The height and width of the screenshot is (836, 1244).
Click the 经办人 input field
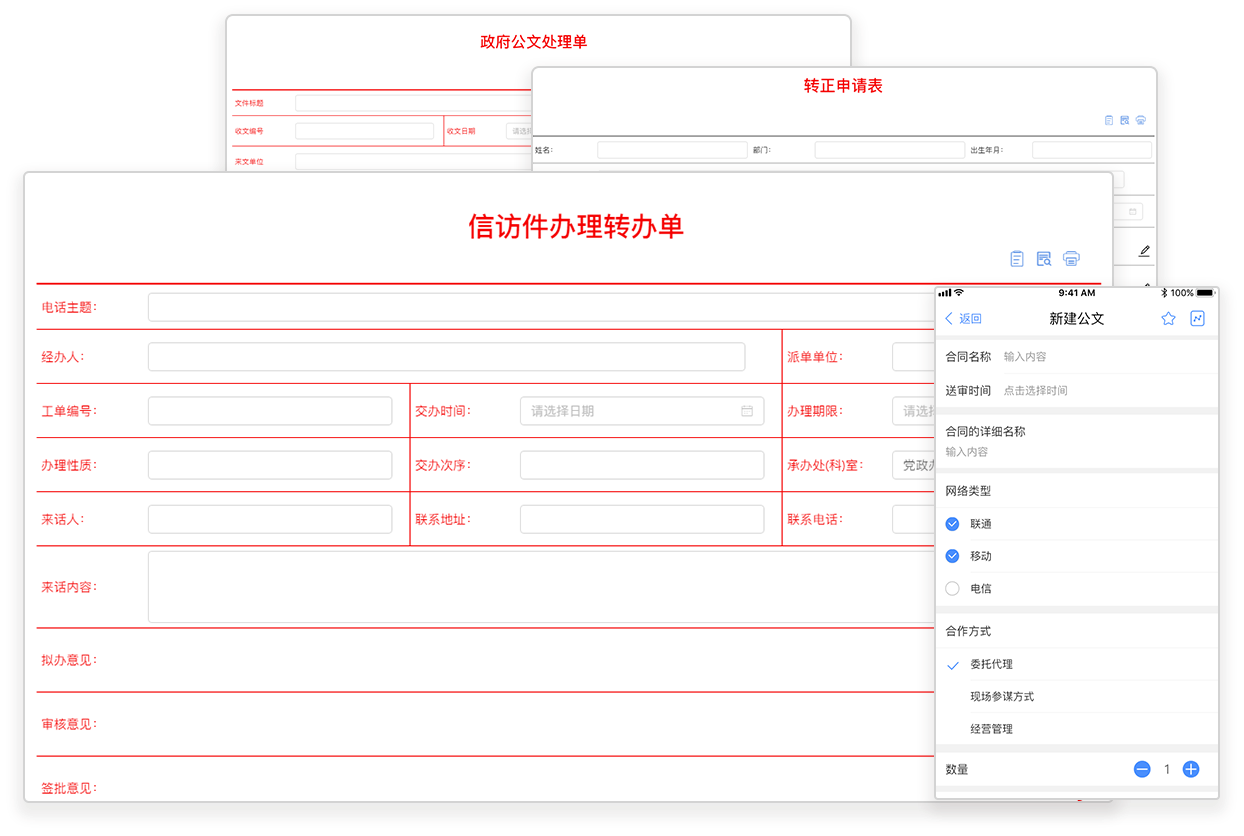pos(446,357)
